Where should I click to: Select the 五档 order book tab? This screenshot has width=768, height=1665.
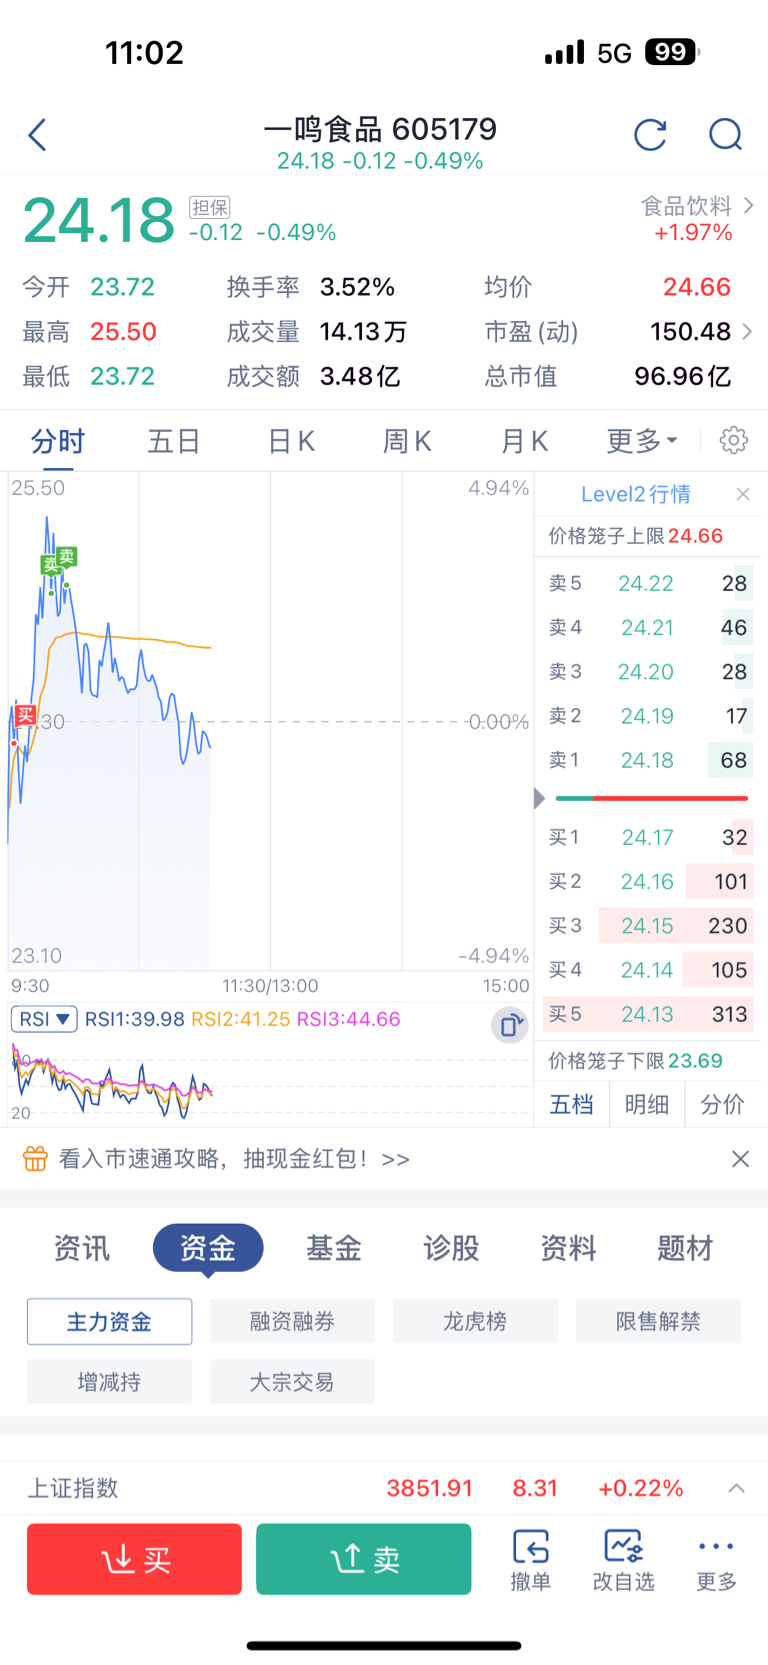(572, 1104)
